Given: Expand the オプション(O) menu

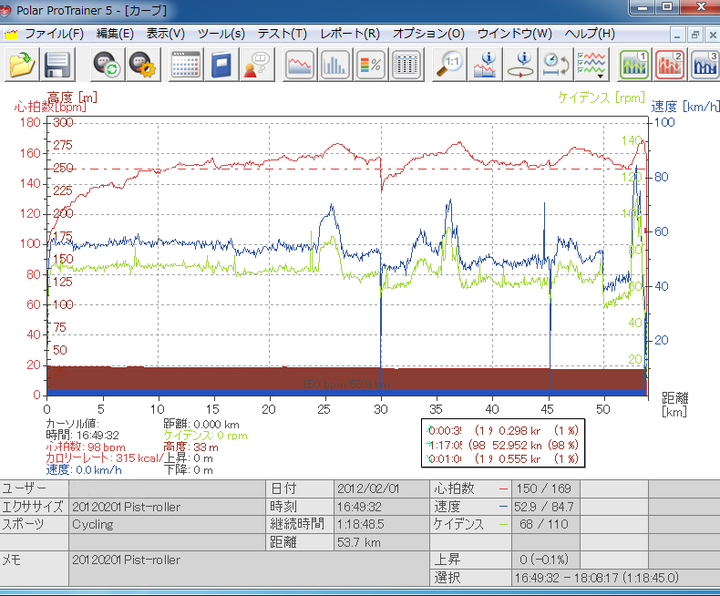Looking at the screenshot, I should point(428,33).
